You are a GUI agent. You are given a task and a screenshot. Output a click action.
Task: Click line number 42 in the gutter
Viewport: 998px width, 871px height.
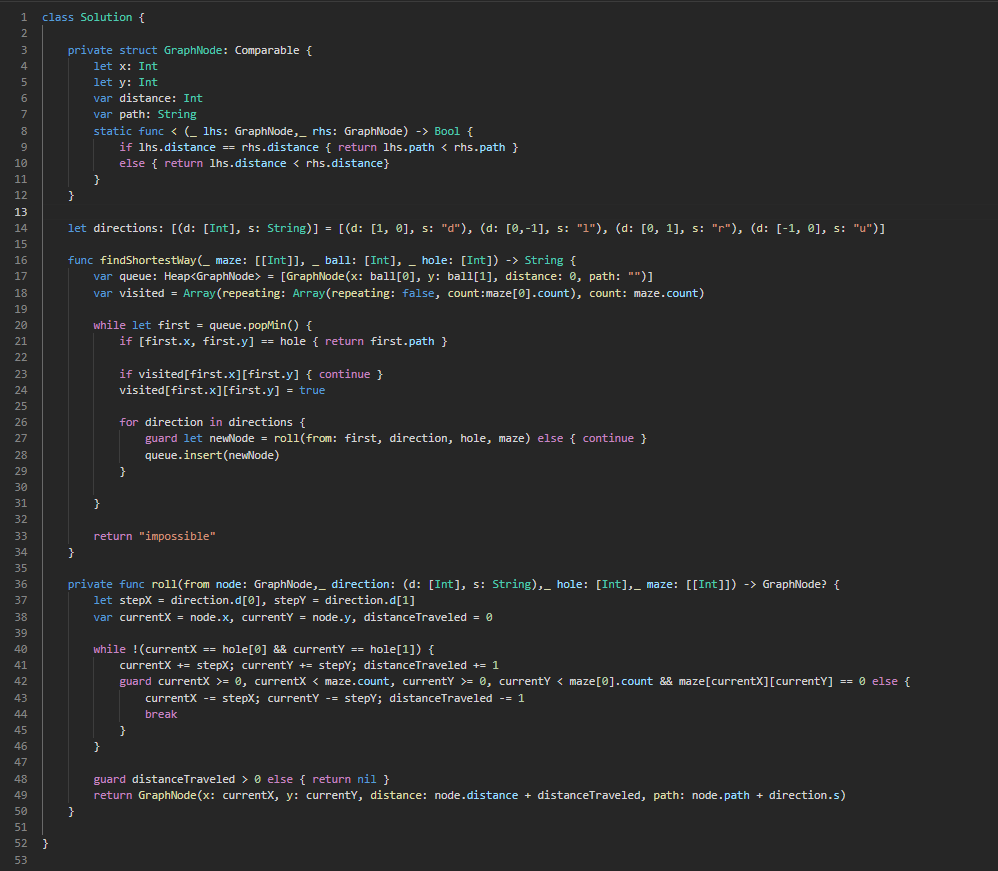coord(21,681)
